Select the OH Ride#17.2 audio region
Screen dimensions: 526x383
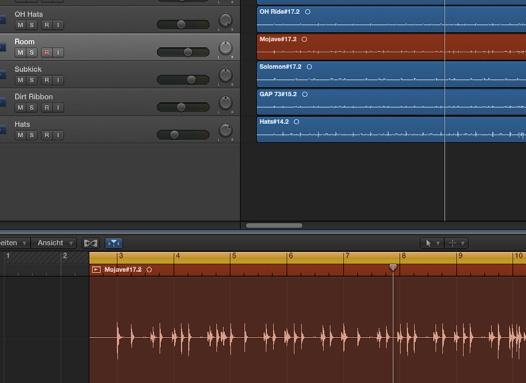point(391,19)
